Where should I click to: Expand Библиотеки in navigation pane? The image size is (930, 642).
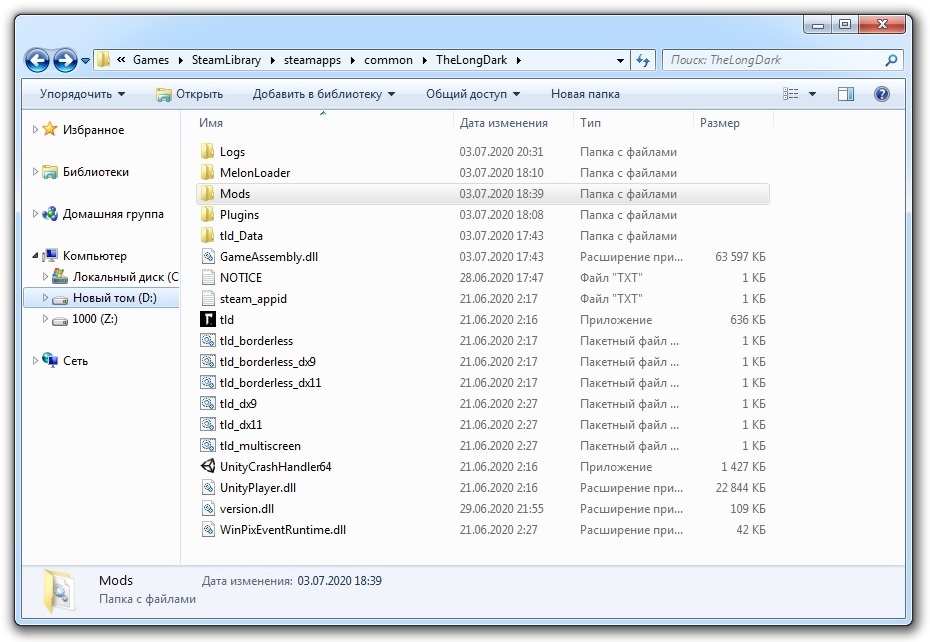35,171
